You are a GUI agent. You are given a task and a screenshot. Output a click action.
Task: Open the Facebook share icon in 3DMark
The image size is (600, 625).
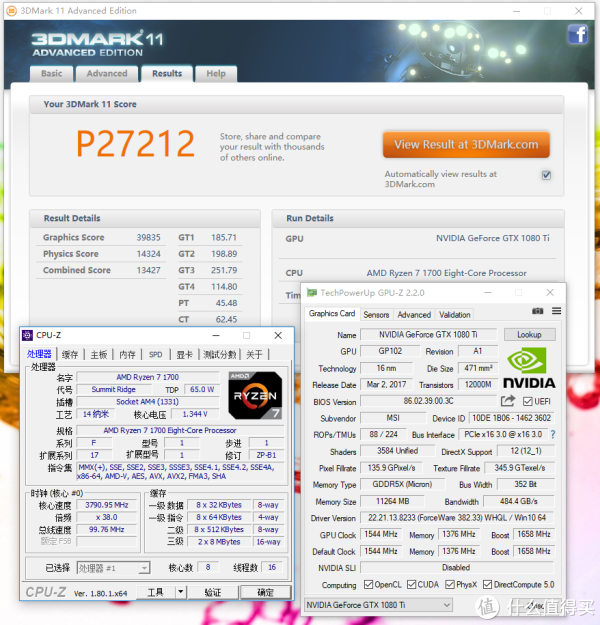578,34
